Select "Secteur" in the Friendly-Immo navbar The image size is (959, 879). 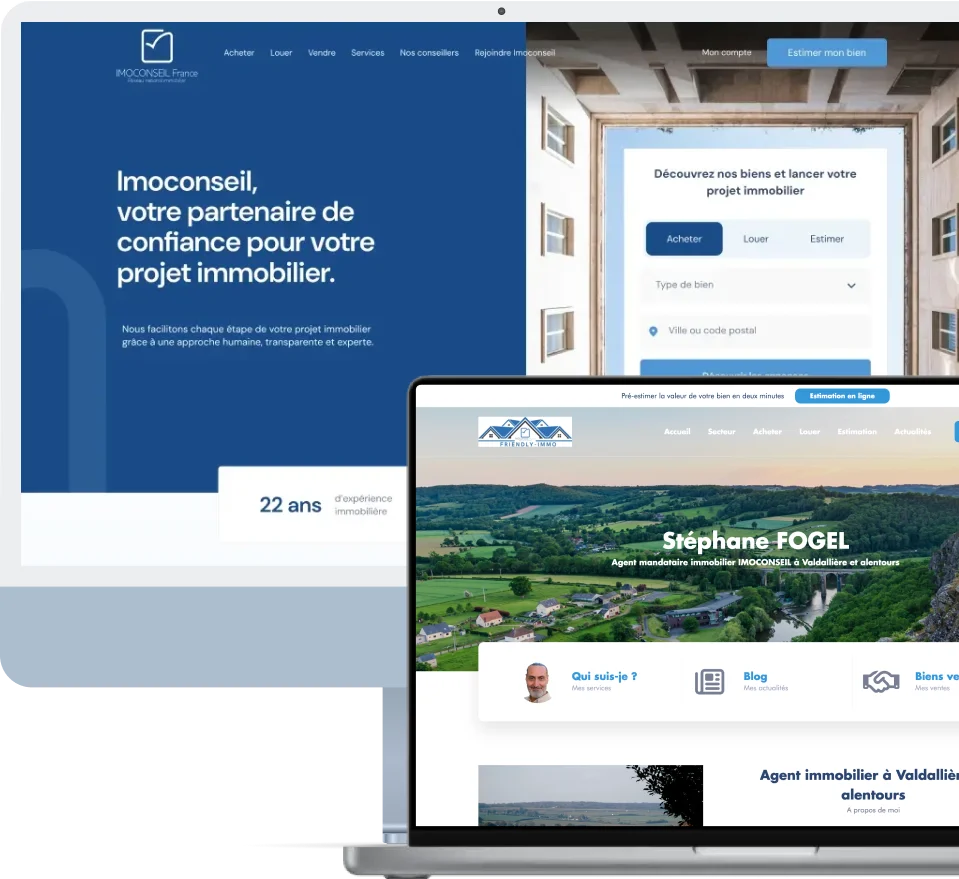click(721, 431)
